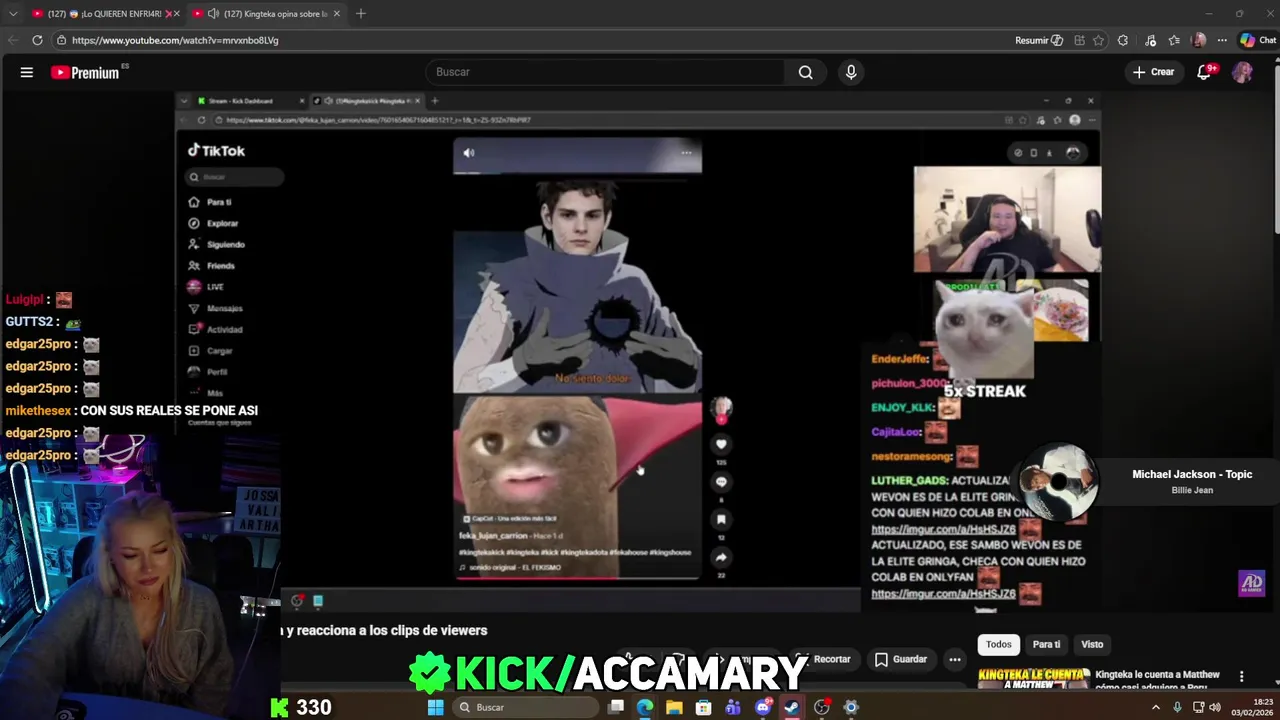Open LIVE in TikTok sidebar
1280x720 pixels.
pos(206,286)
